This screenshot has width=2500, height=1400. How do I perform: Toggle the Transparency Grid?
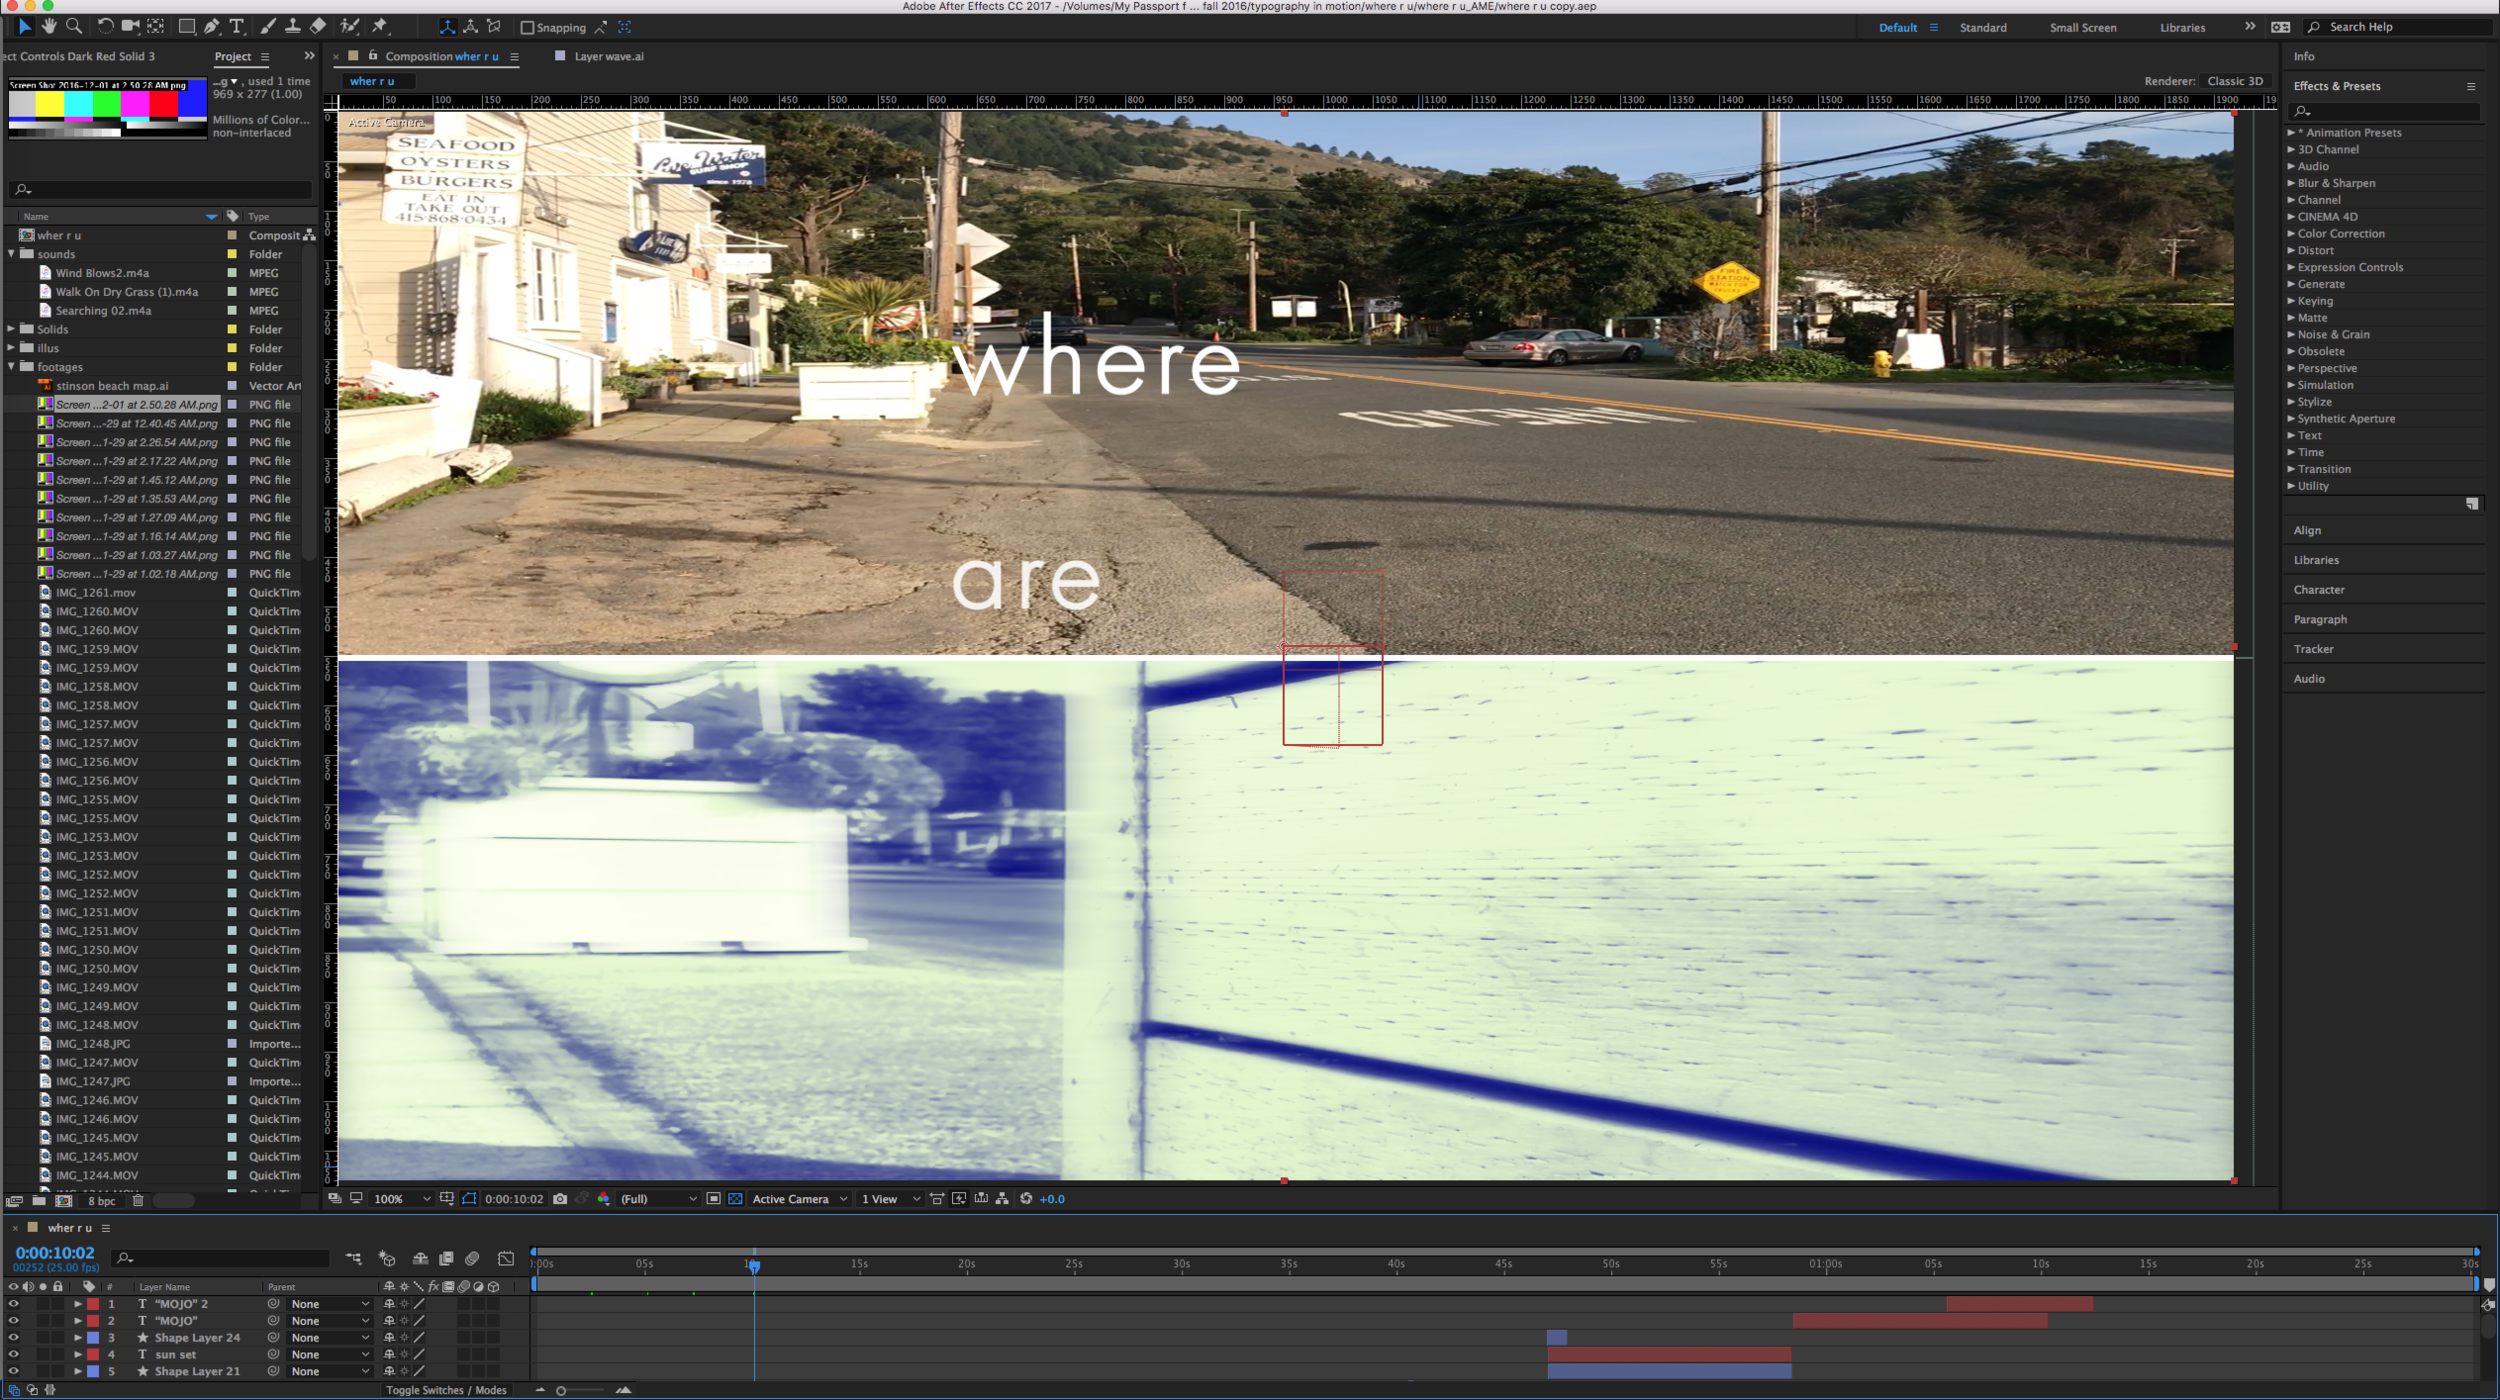coord(735,1199)
